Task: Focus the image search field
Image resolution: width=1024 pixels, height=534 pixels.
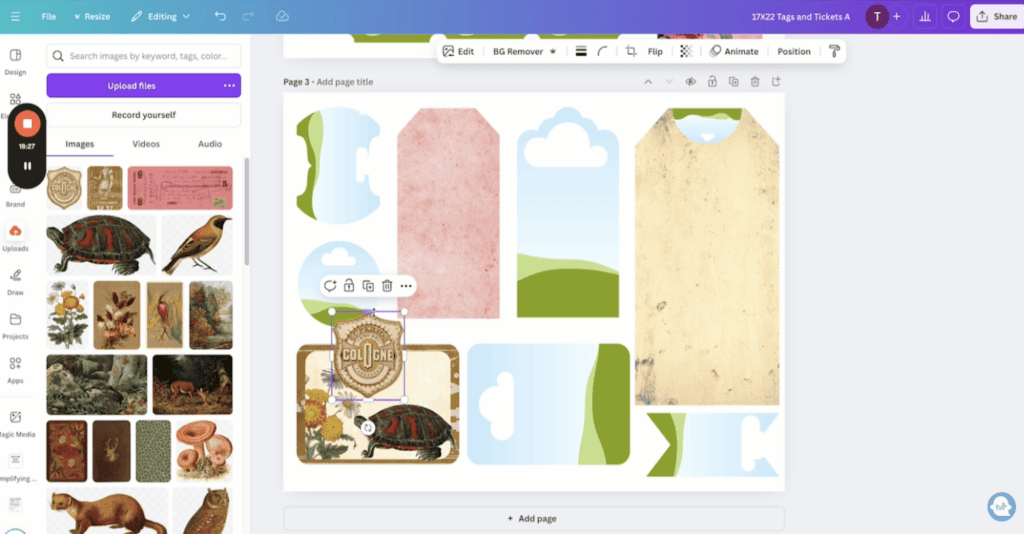Action: pos(144,56)
